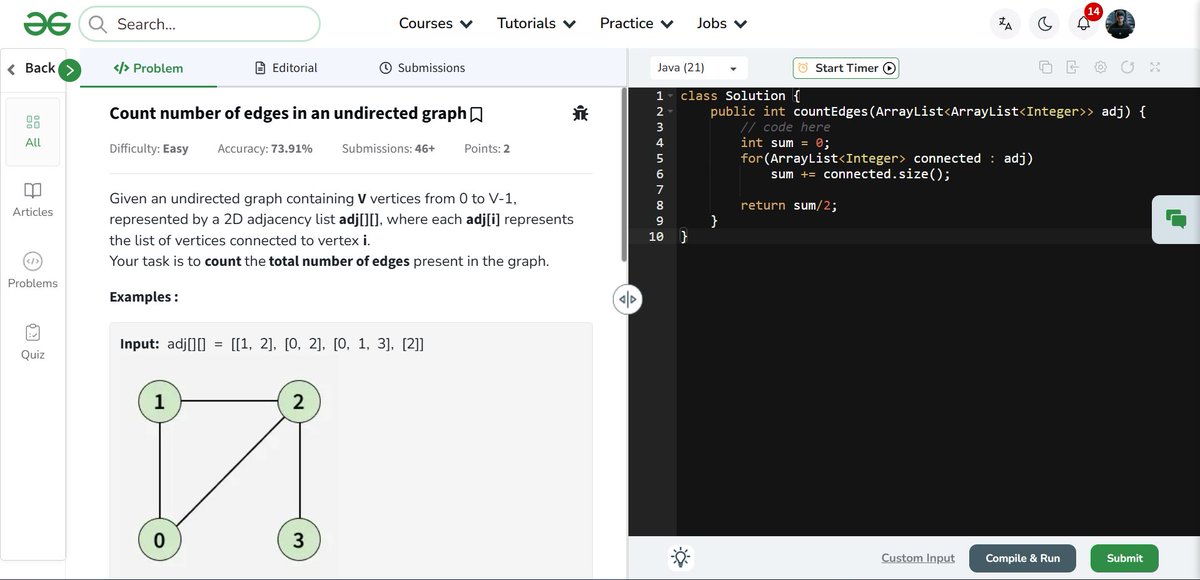Open the Java (21) language dropdown
Viewport: 1200px width, 580px height.
698,66
